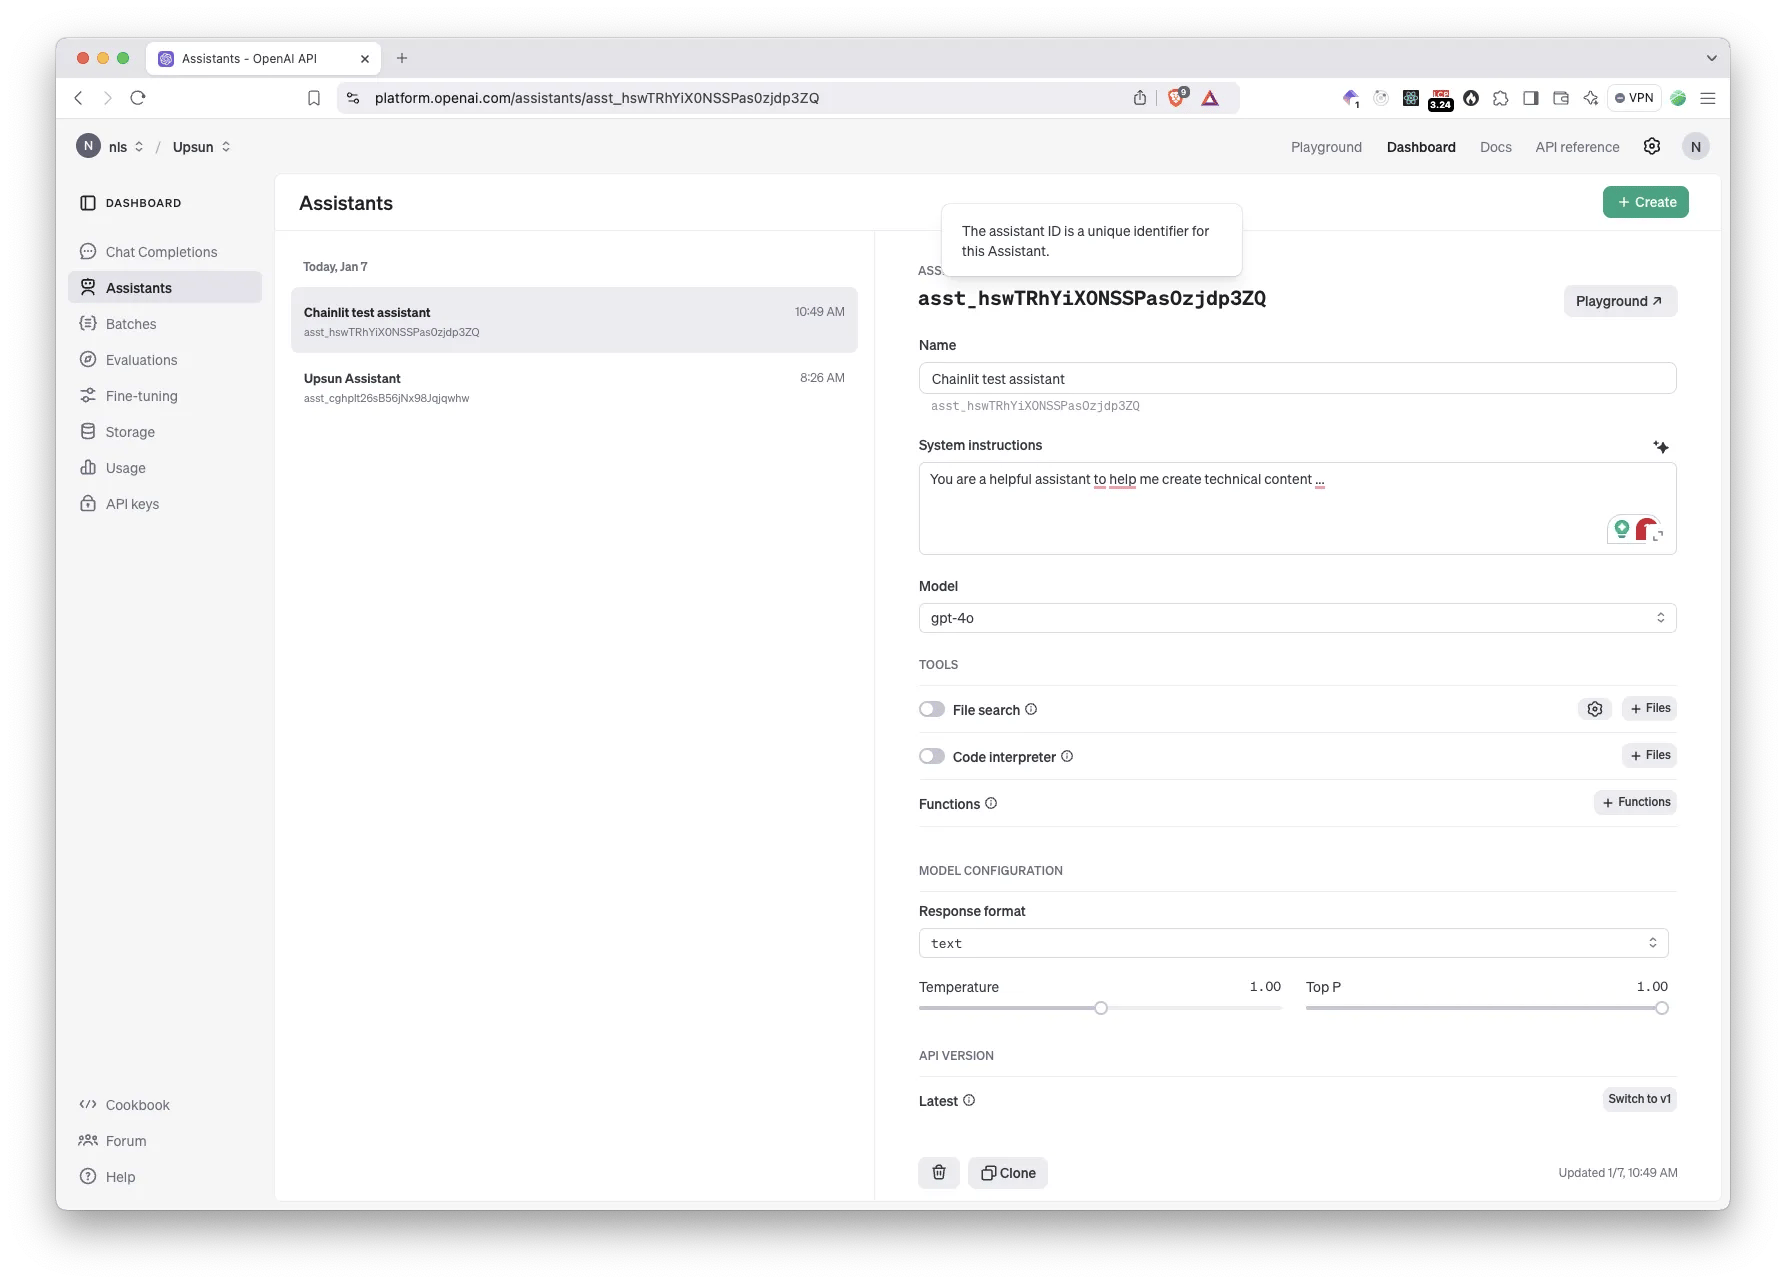Open the API reference nav tab
The image size is (1786, 1284).
click(x=1577, y=147)
